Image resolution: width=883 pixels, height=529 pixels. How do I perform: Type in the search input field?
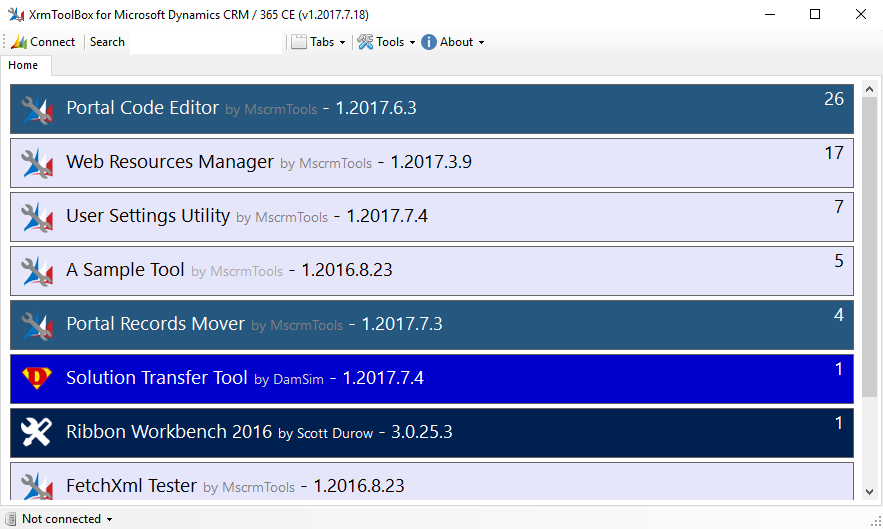(x=206, y=42)
